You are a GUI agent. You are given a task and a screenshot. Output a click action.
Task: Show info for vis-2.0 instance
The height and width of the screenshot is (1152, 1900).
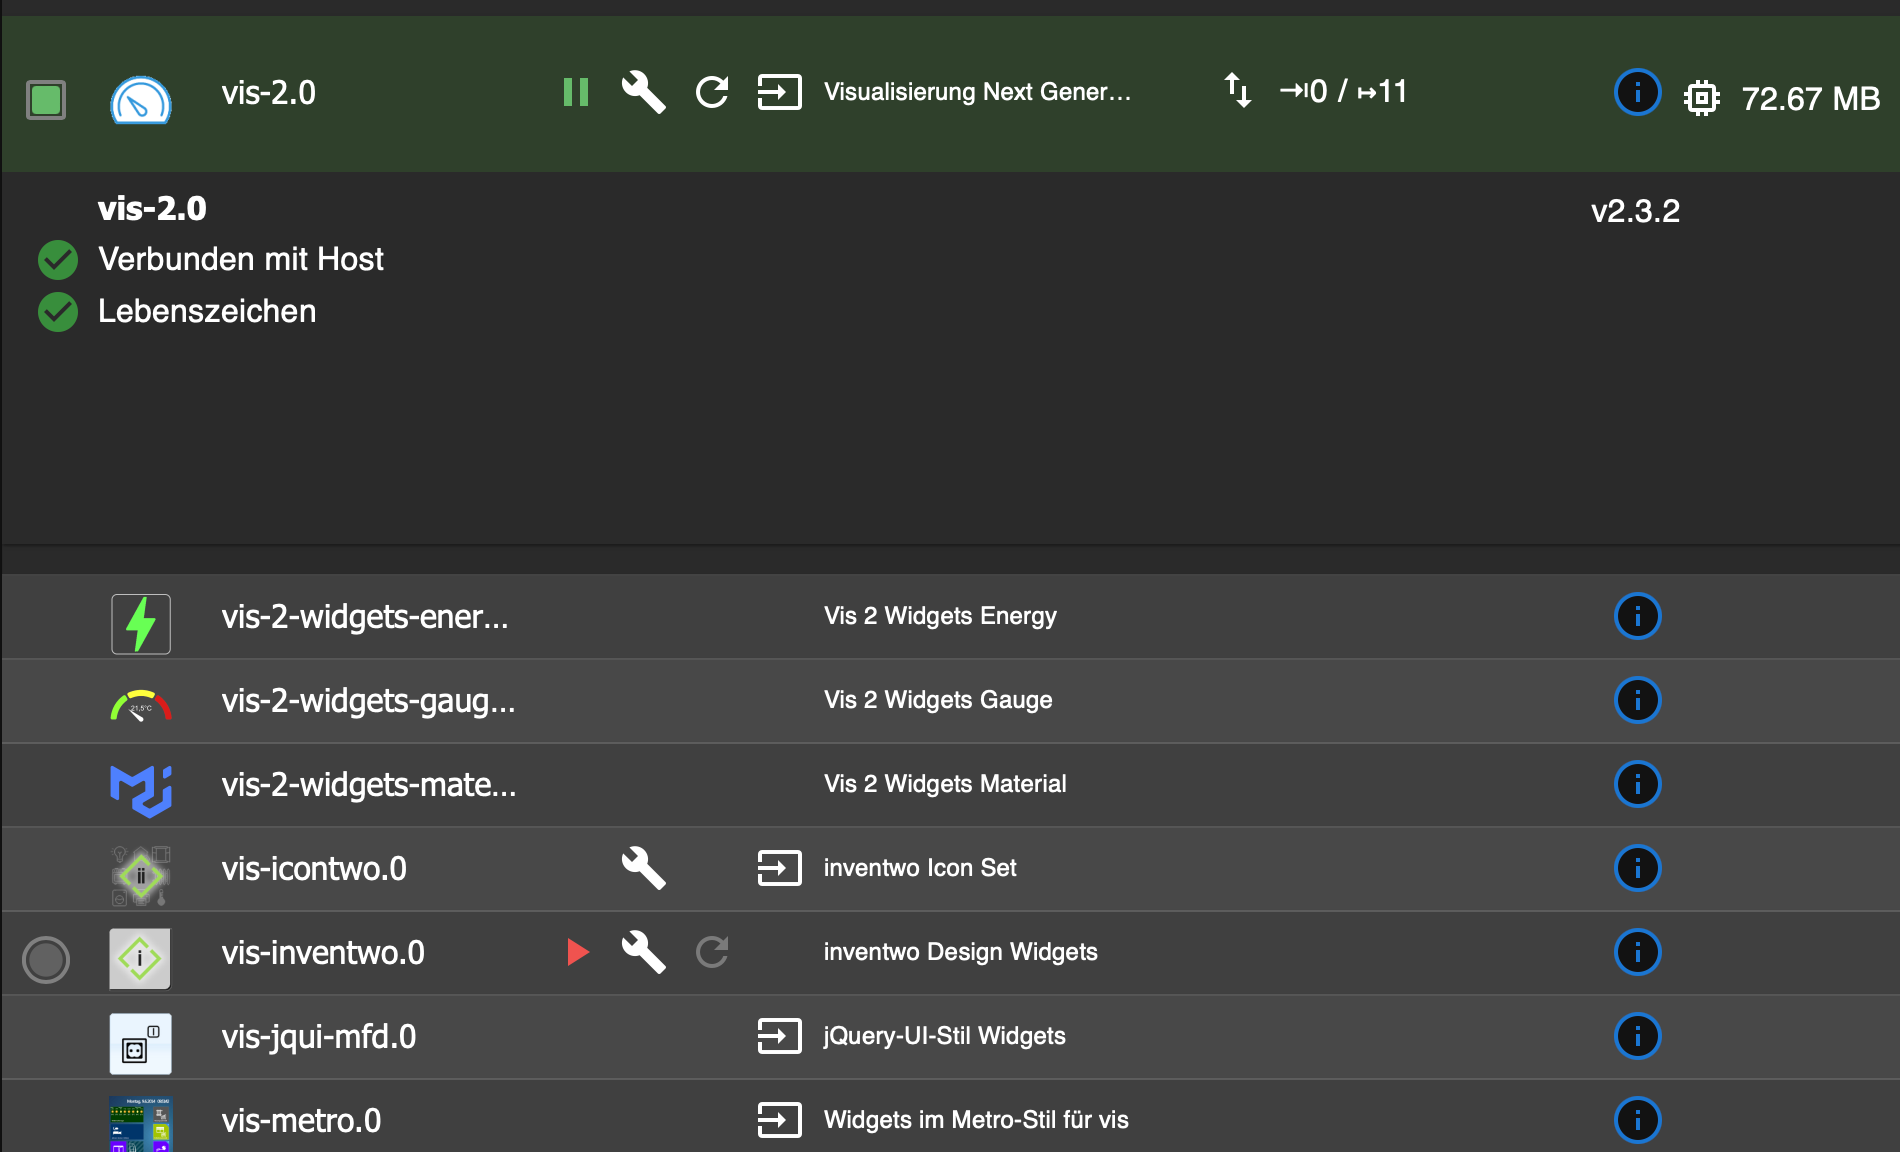tap(1637, 93)
